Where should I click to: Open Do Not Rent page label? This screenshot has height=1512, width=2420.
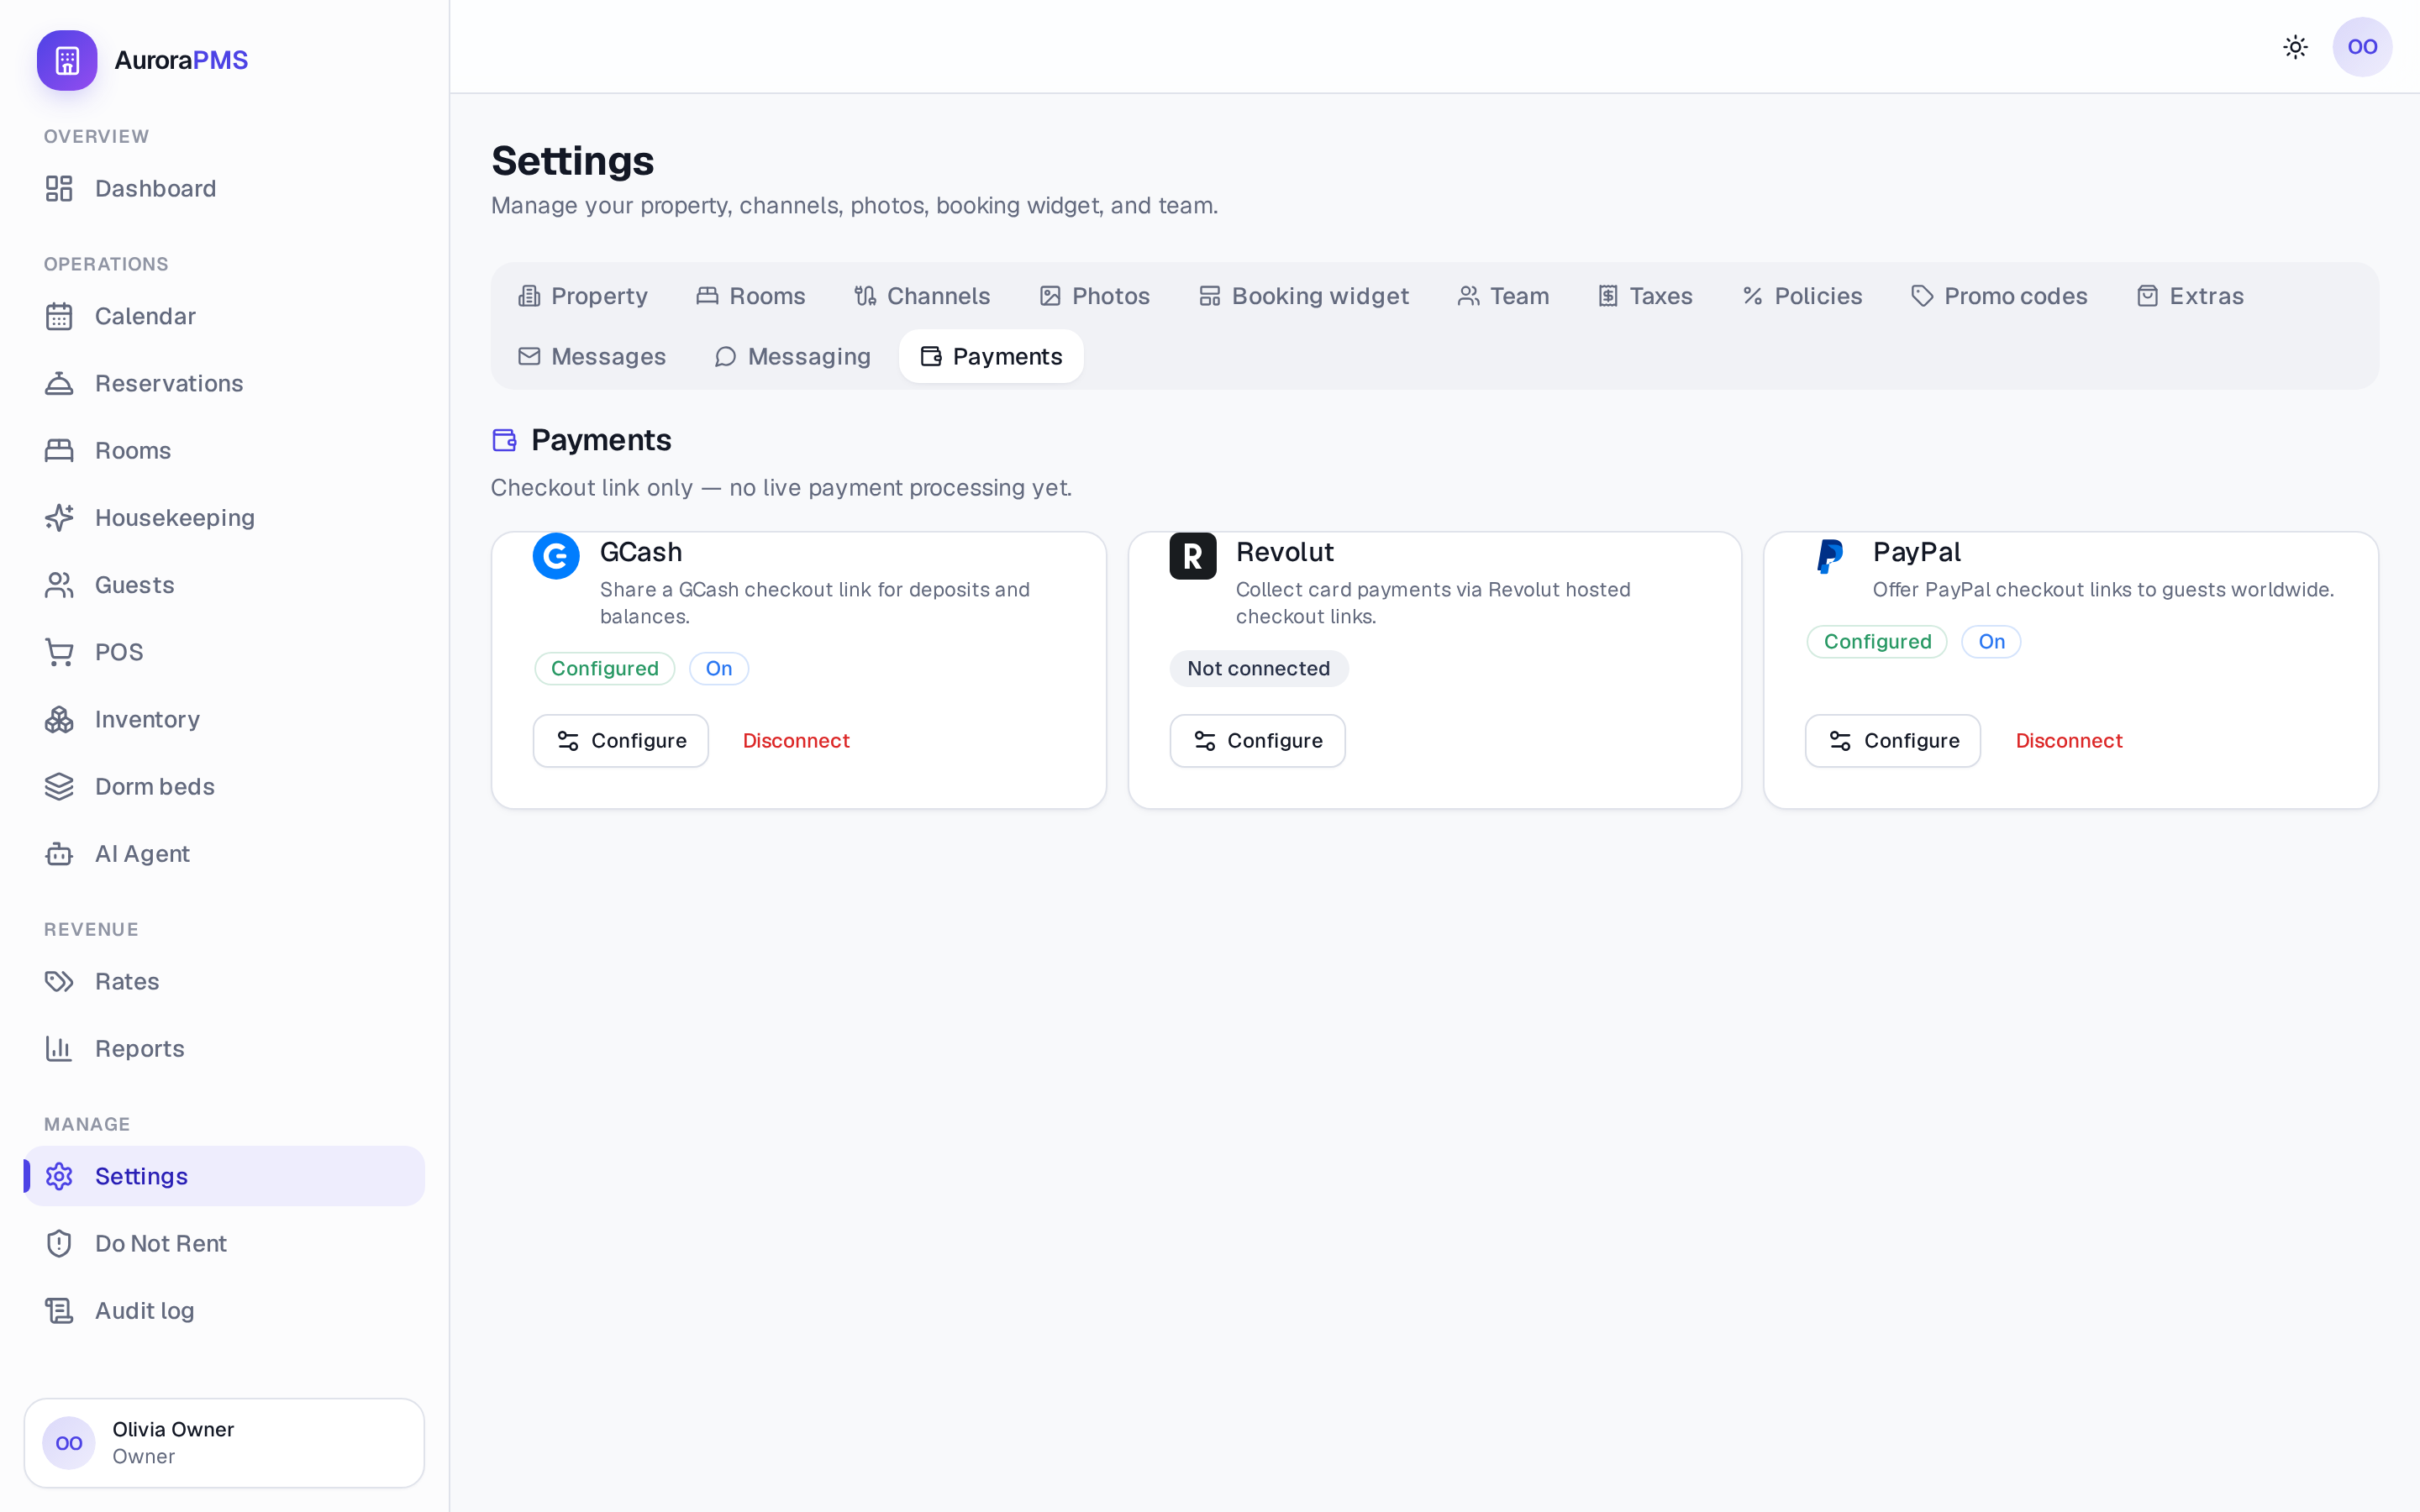[161, 1243]
